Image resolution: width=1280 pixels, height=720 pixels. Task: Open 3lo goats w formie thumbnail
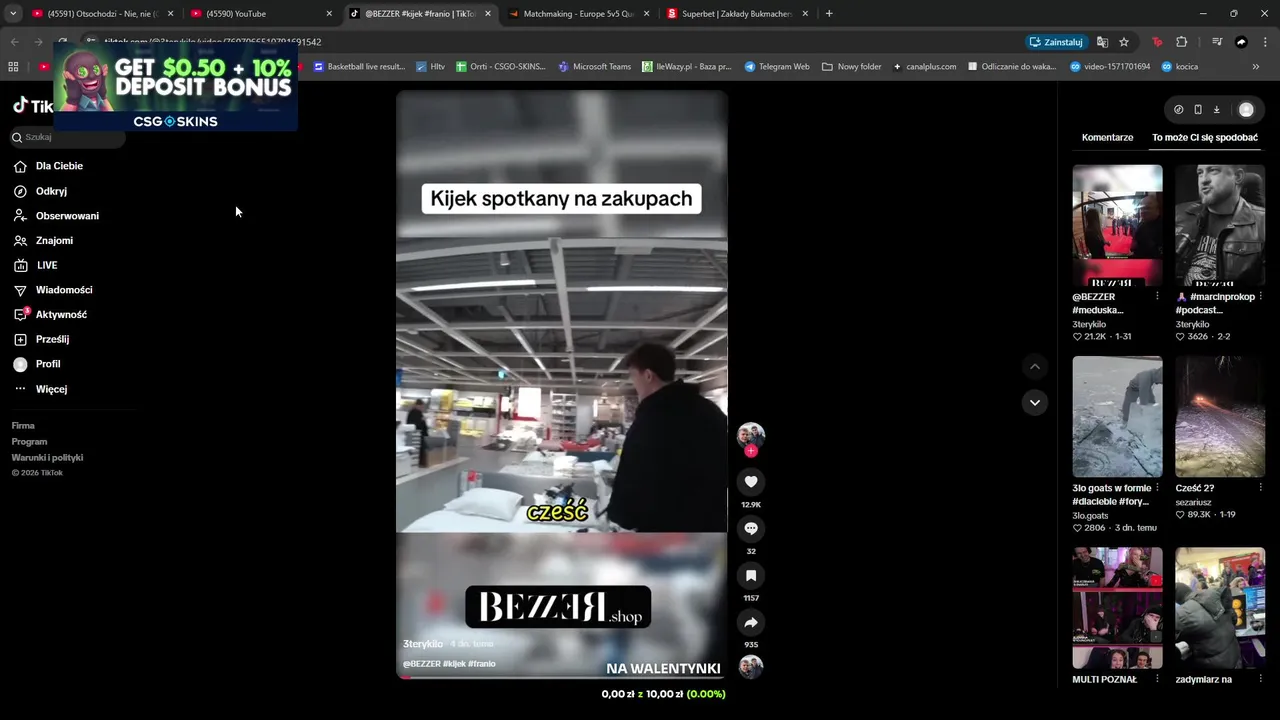click(x=1117, y=417)
